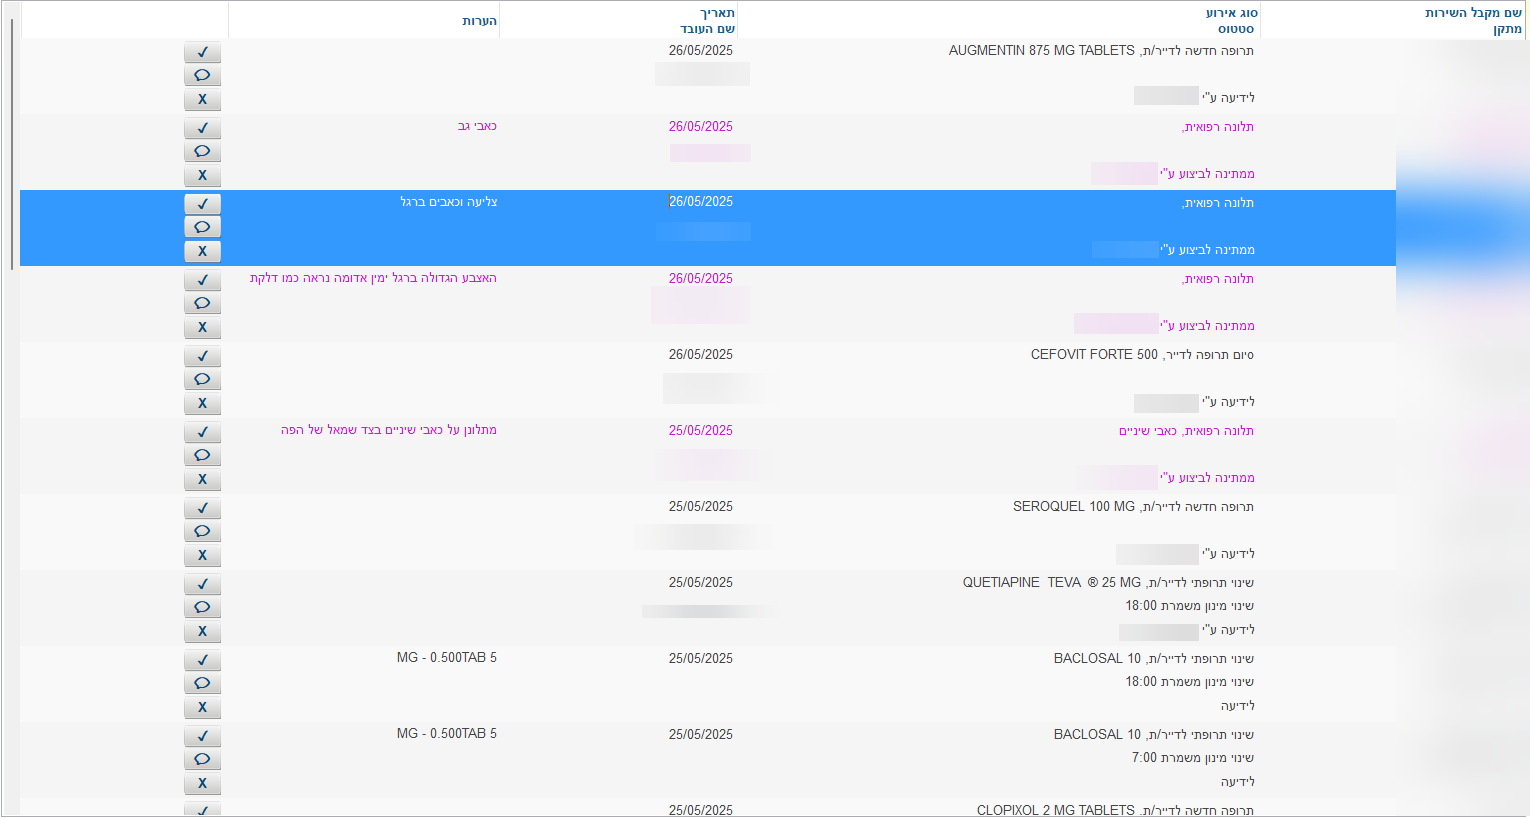Viewport: 1530px width, 818px height.
Task: Open comment icon on BACLOSAL 10 row at 7:00
Action: [x=202, y=760]
